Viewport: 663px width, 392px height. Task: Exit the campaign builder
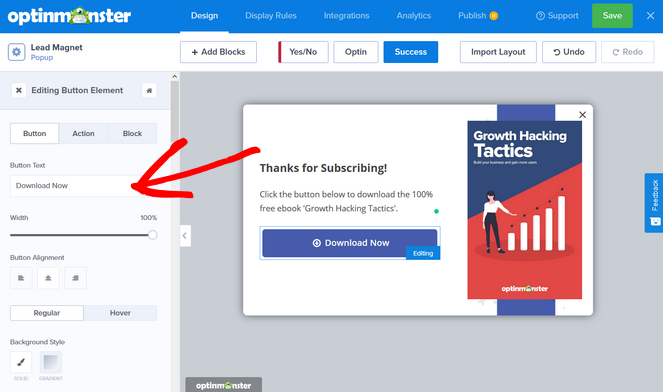click(650, 16)
